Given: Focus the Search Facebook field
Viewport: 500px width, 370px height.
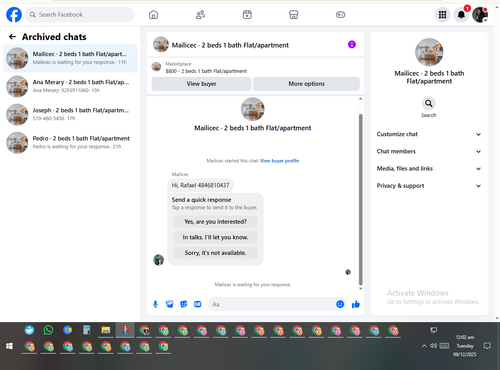Looking at the screenshot, I should pos(80,15).
